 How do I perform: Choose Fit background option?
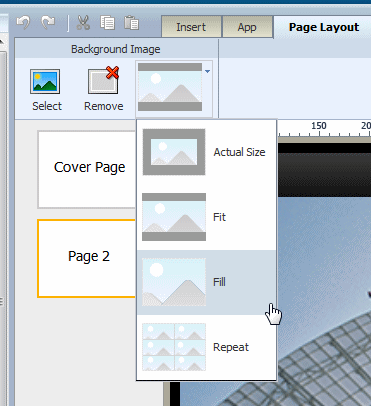pyautogui.click(x=207, y=217)
